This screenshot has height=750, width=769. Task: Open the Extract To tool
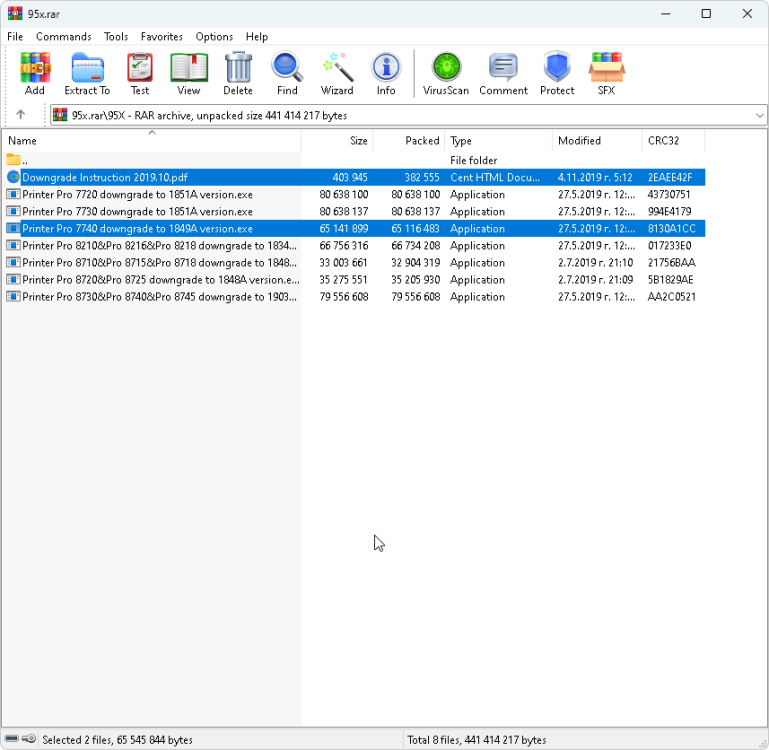click(87, 74)
